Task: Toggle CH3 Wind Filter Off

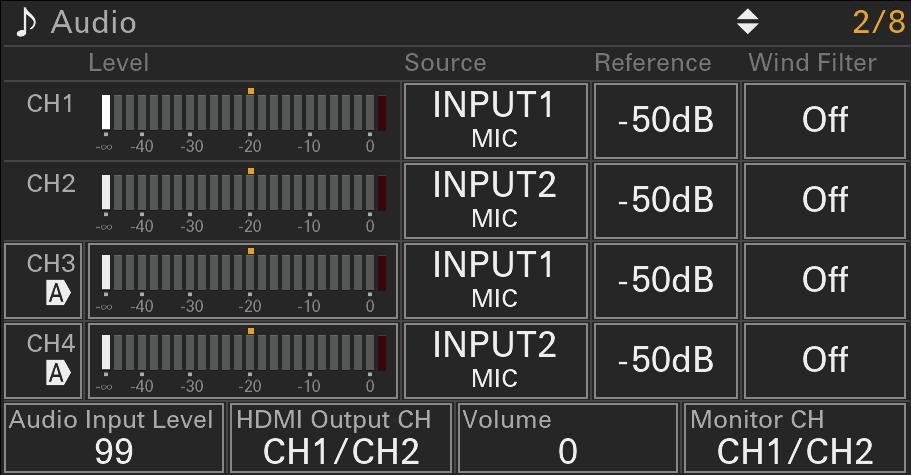Action: pyautogui.click(x=825, y=280)
